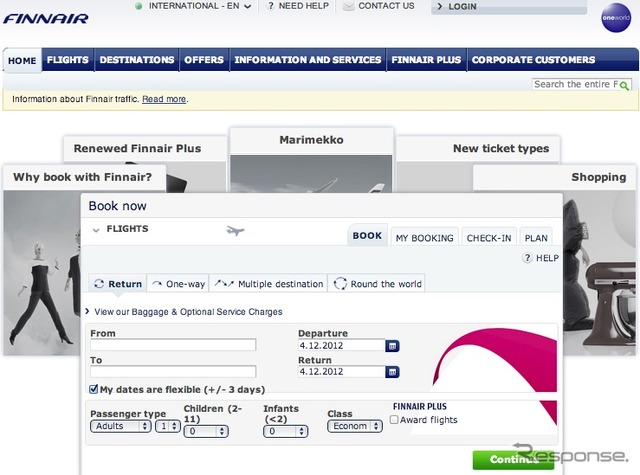Switch to the CHECK-IN tab

[x=489, y=238]
